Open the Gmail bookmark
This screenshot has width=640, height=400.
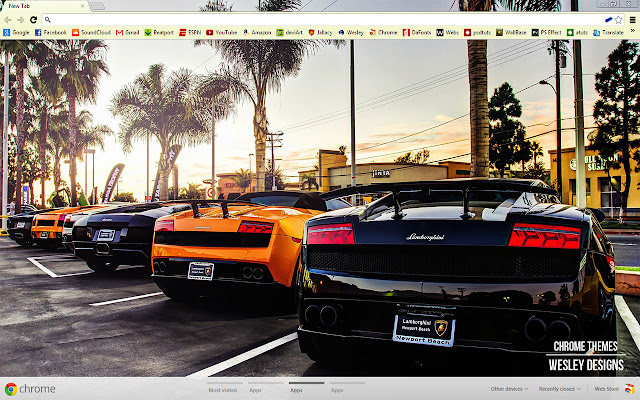click(128, 32)
